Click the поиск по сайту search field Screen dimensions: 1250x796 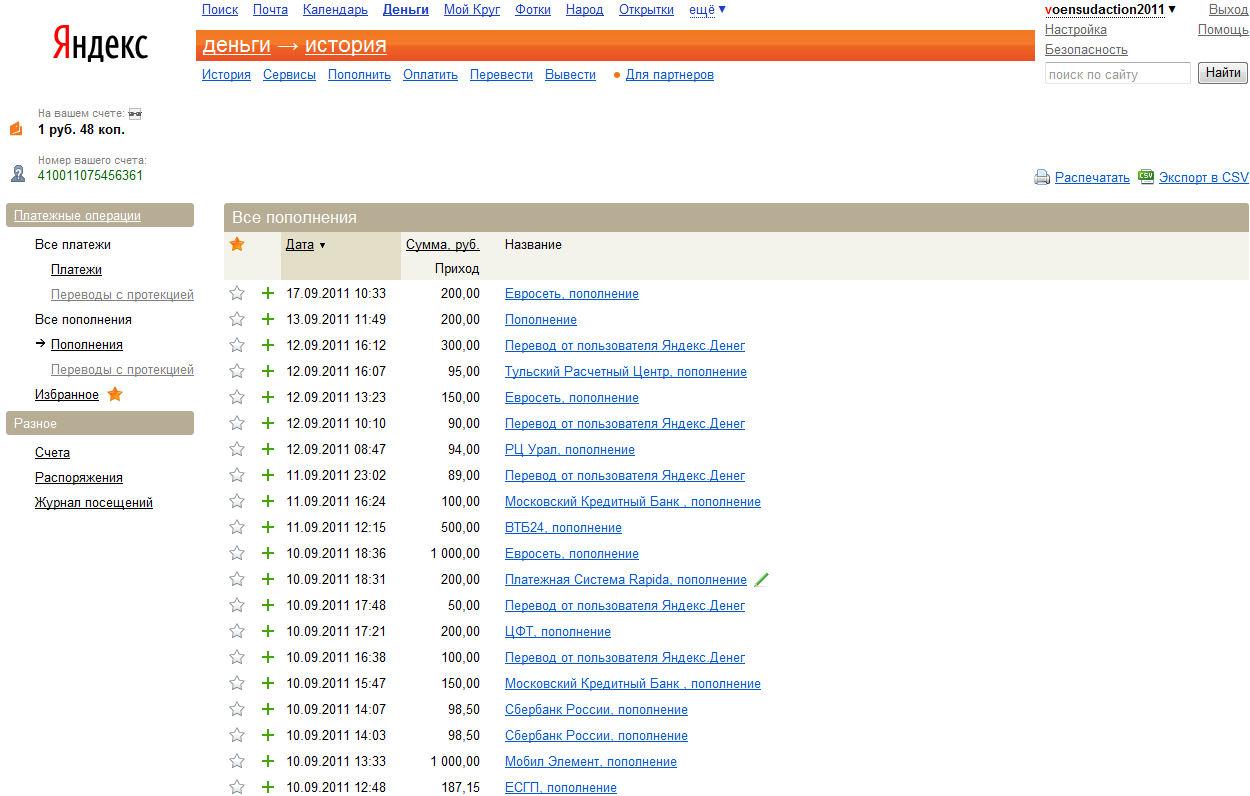coord(1117,74)
